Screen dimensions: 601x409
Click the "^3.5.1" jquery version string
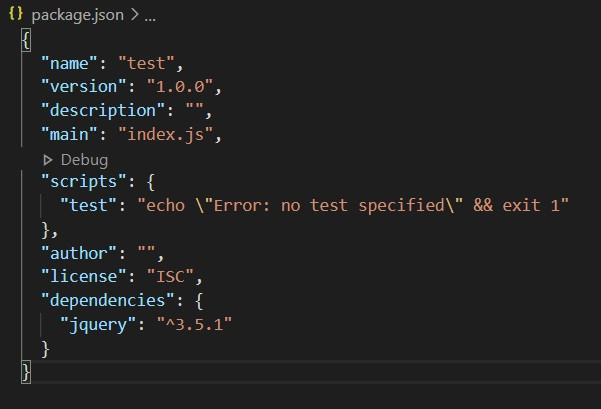(x=194, y=324)
